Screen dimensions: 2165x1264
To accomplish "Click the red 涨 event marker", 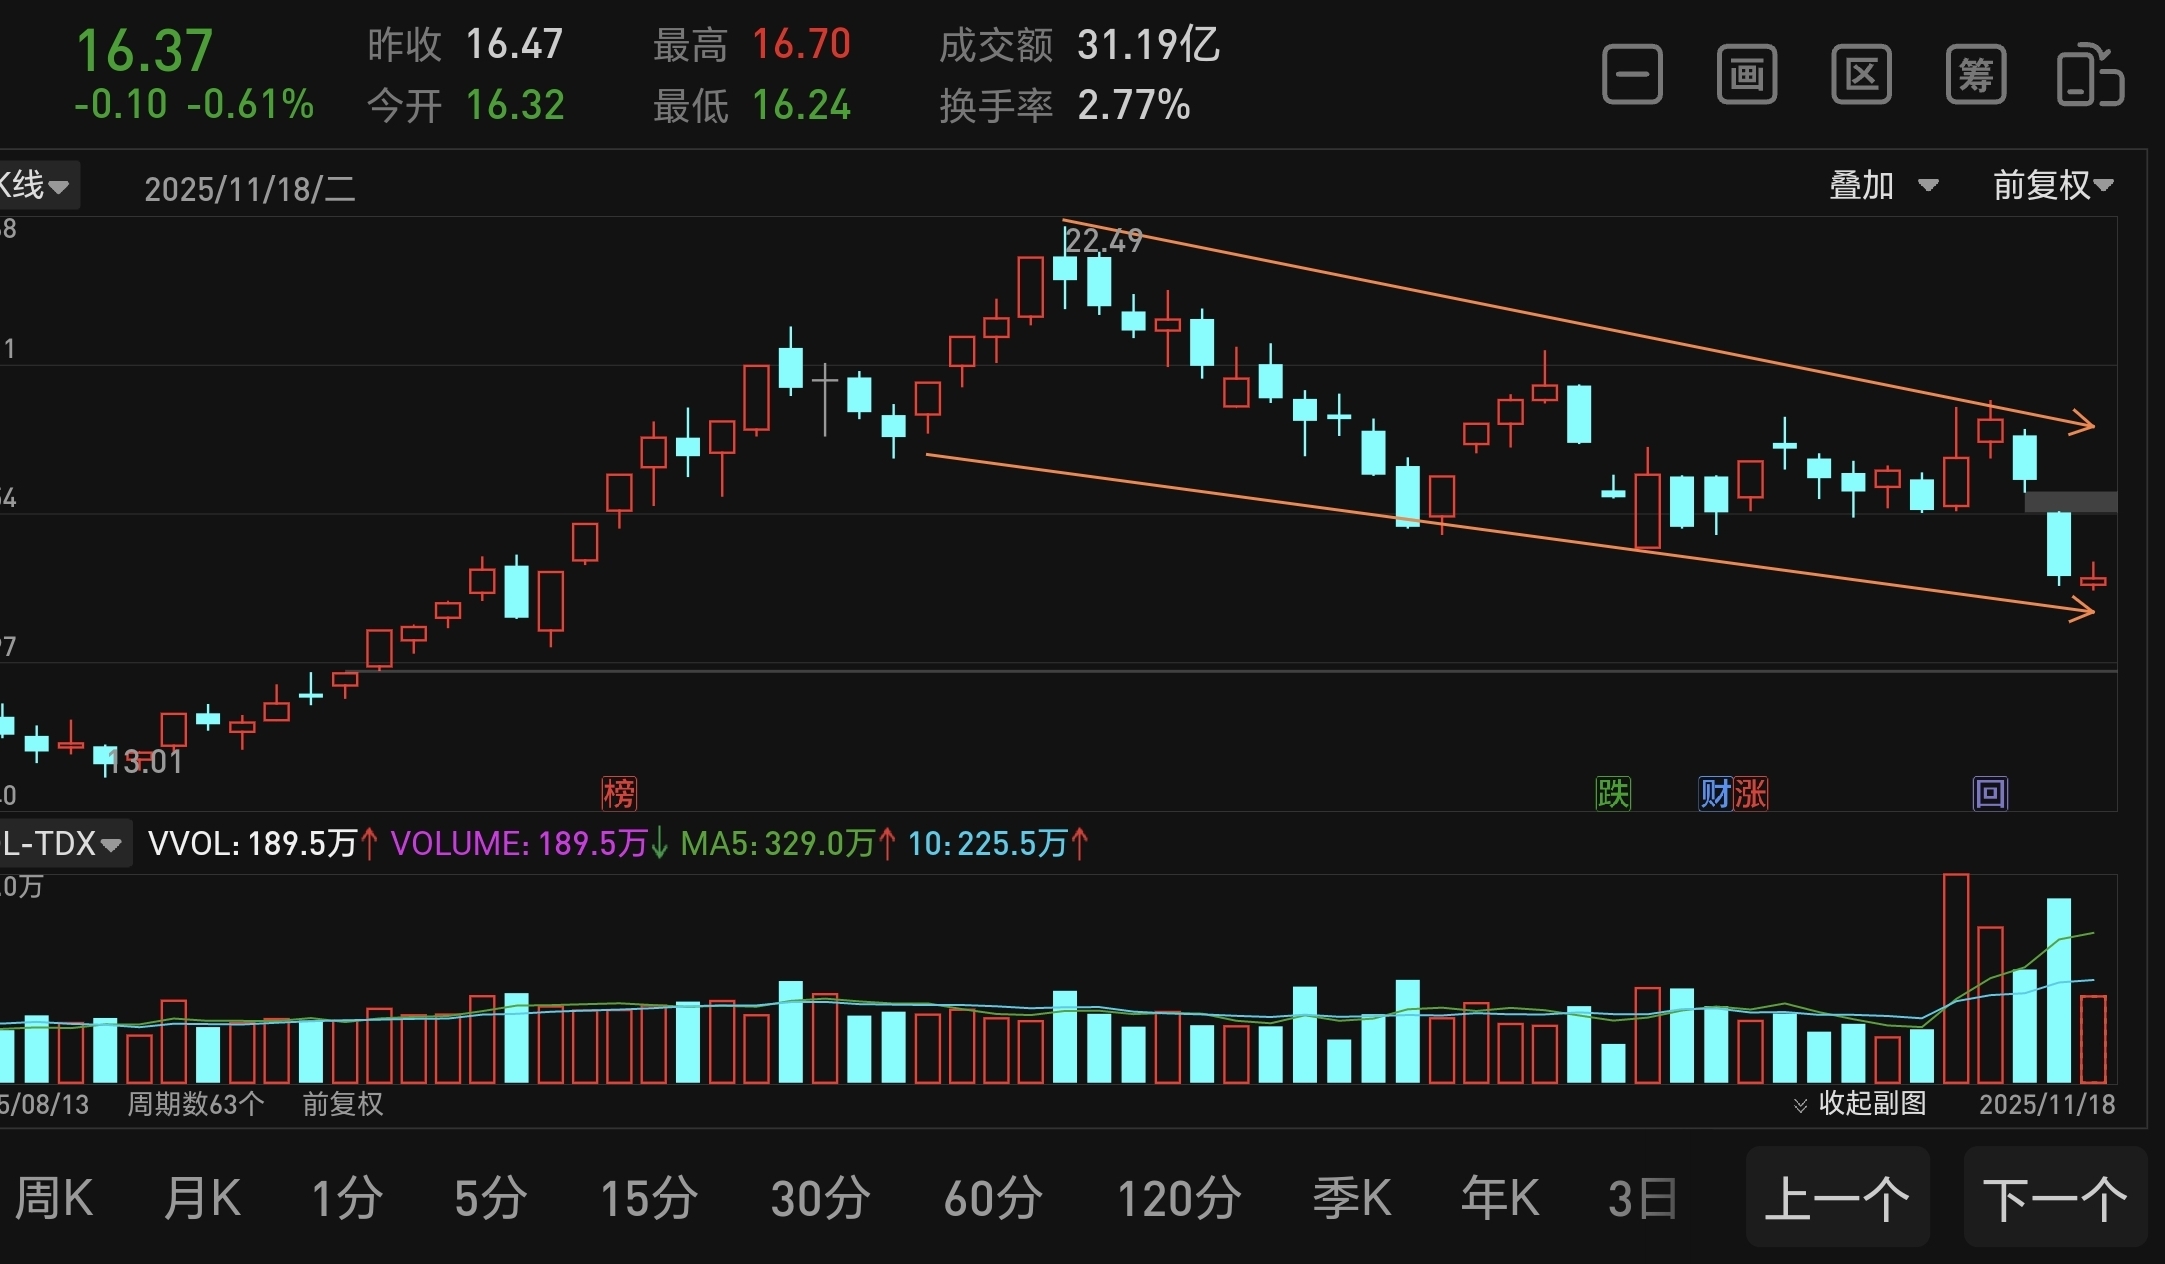I will (x=1751, y=794).
